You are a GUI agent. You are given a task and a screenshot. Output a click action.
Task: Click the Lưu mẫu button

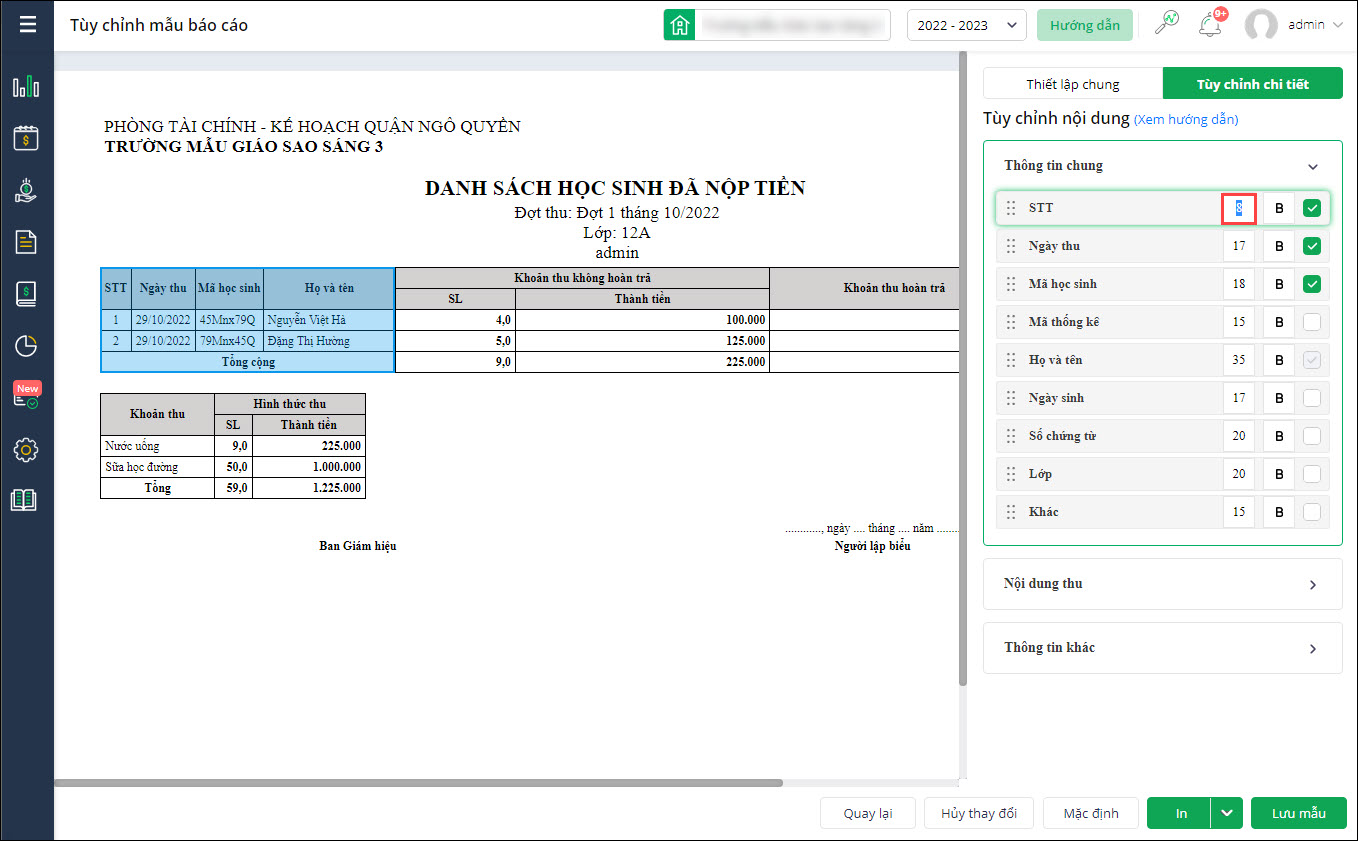(1298, 813)
